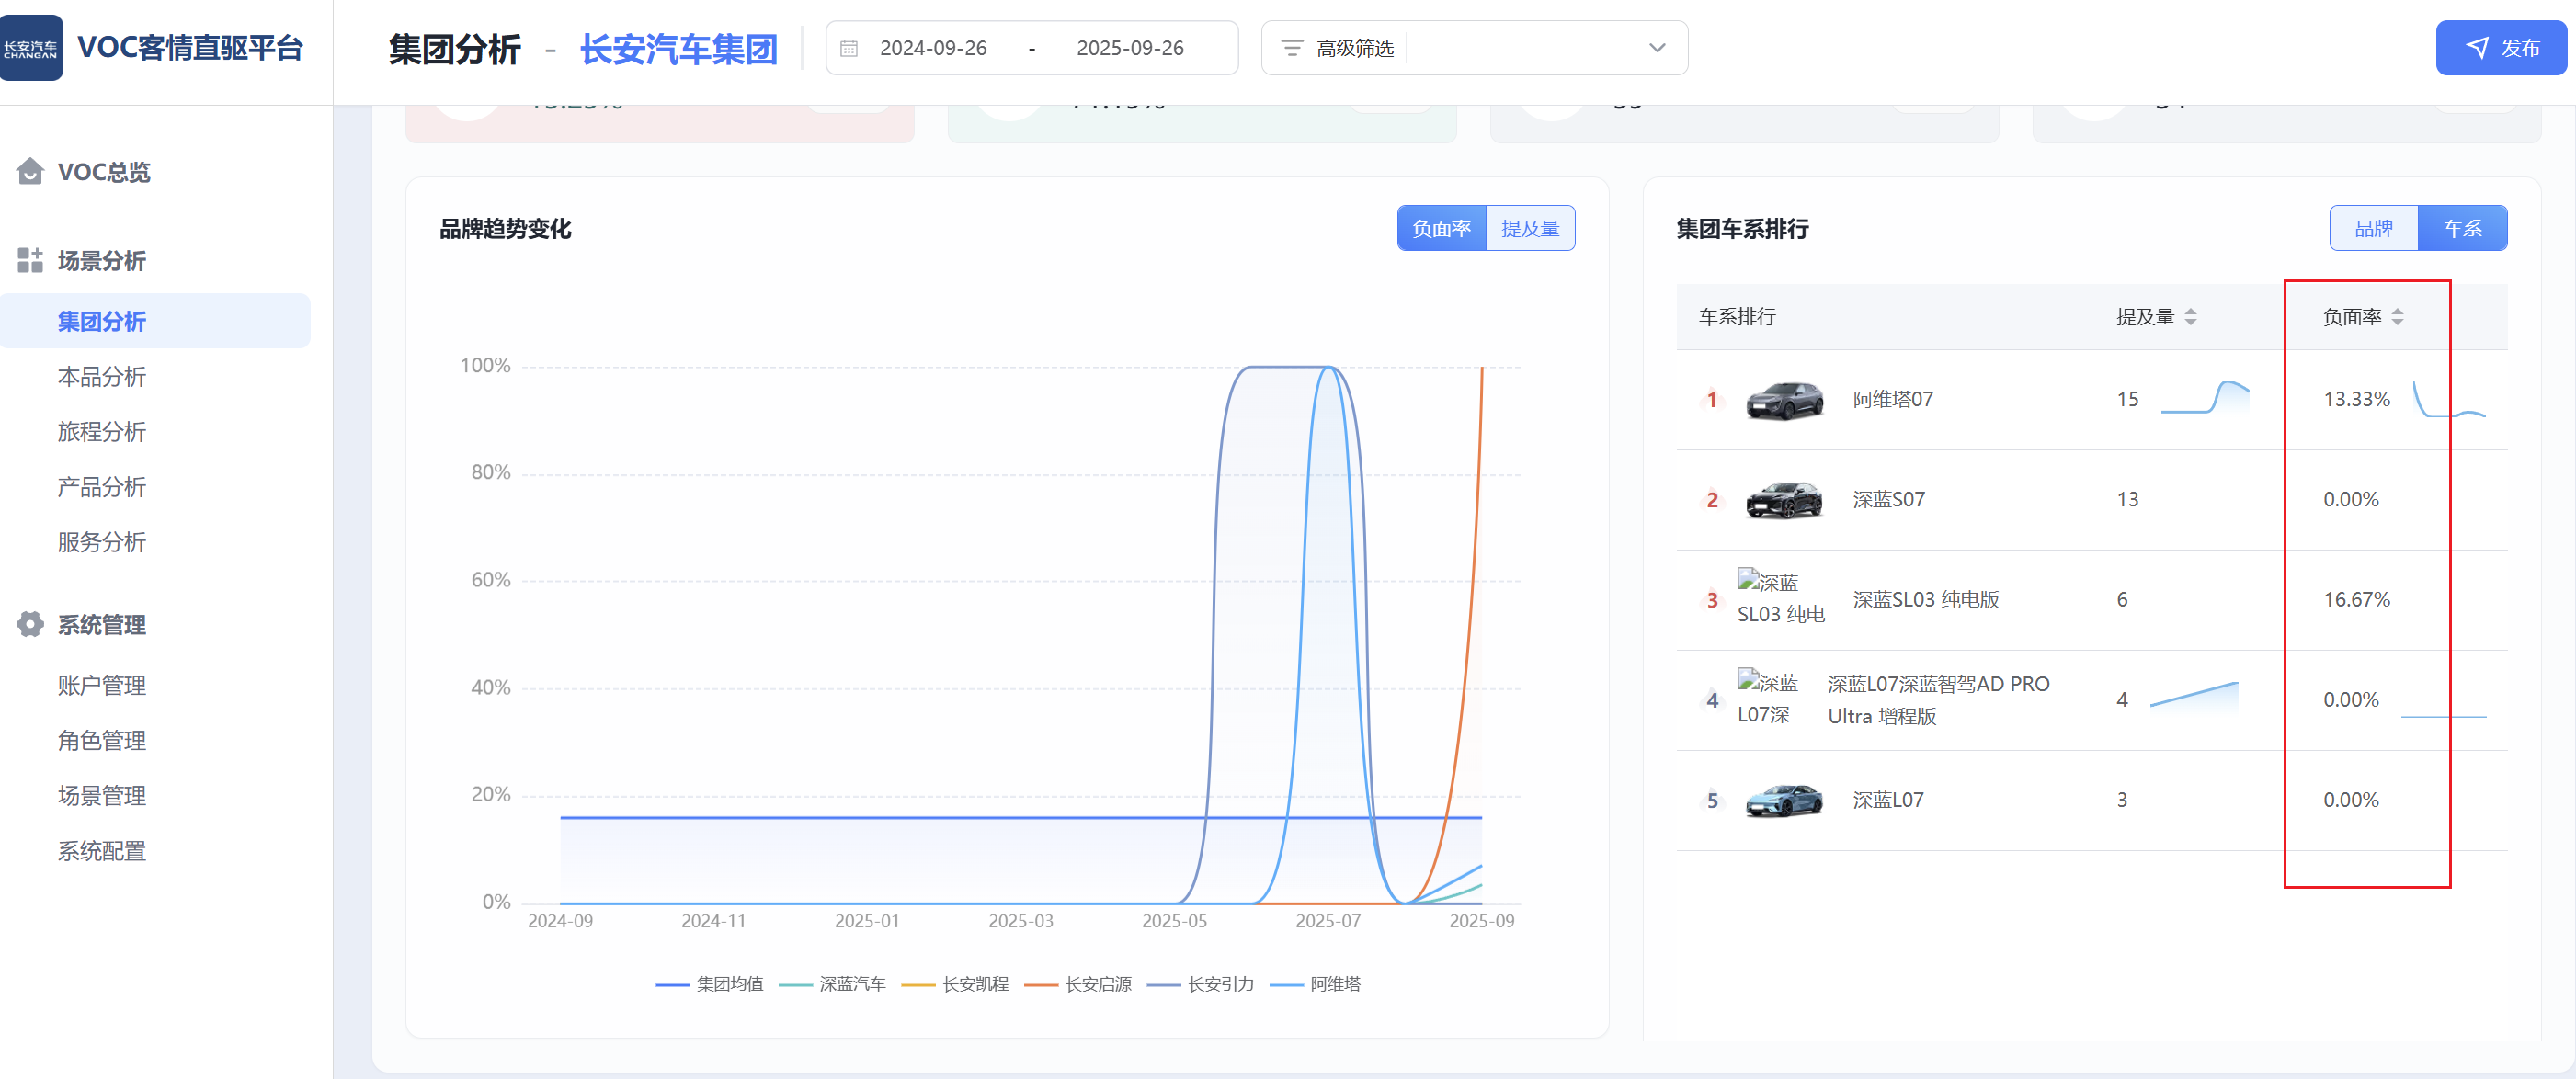Click the VOC总览 home icon
The height and width of the screenshot is (1079, 2576).
point(30,171)
